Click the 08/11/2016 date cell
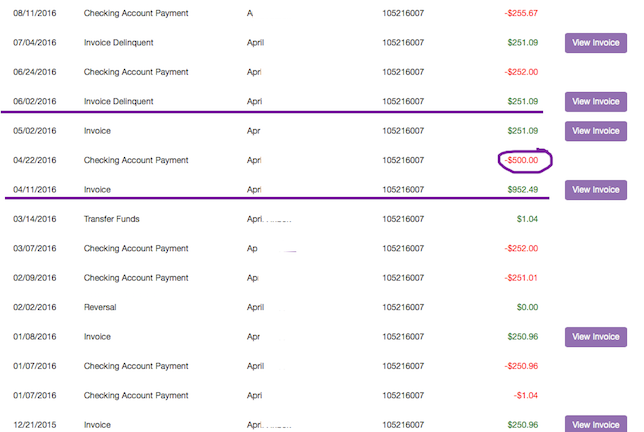The image size is (644, 432). click(34, 13)
